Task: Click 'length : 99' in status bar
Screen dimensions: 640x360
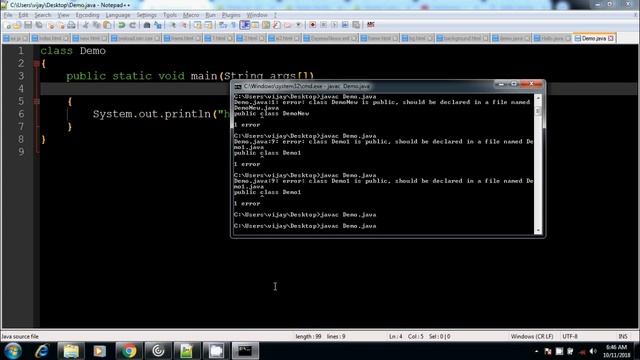Action: 308,336
